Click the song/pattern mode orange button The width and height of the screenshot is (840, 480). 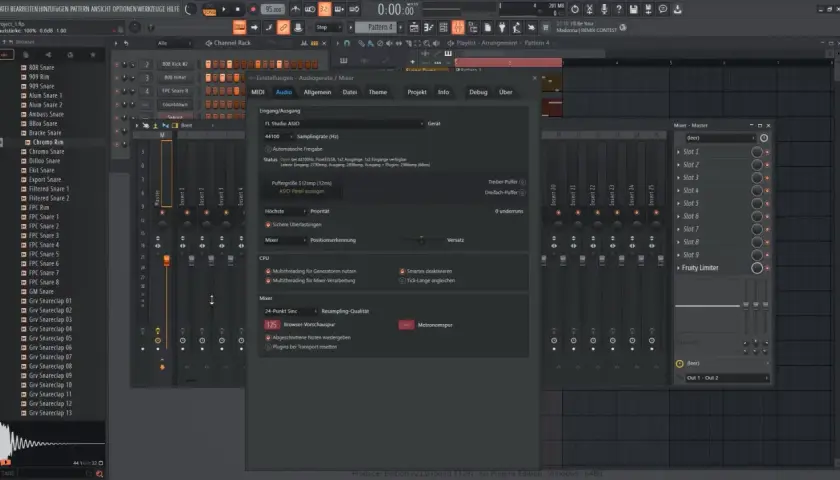(x=209, y=10)
